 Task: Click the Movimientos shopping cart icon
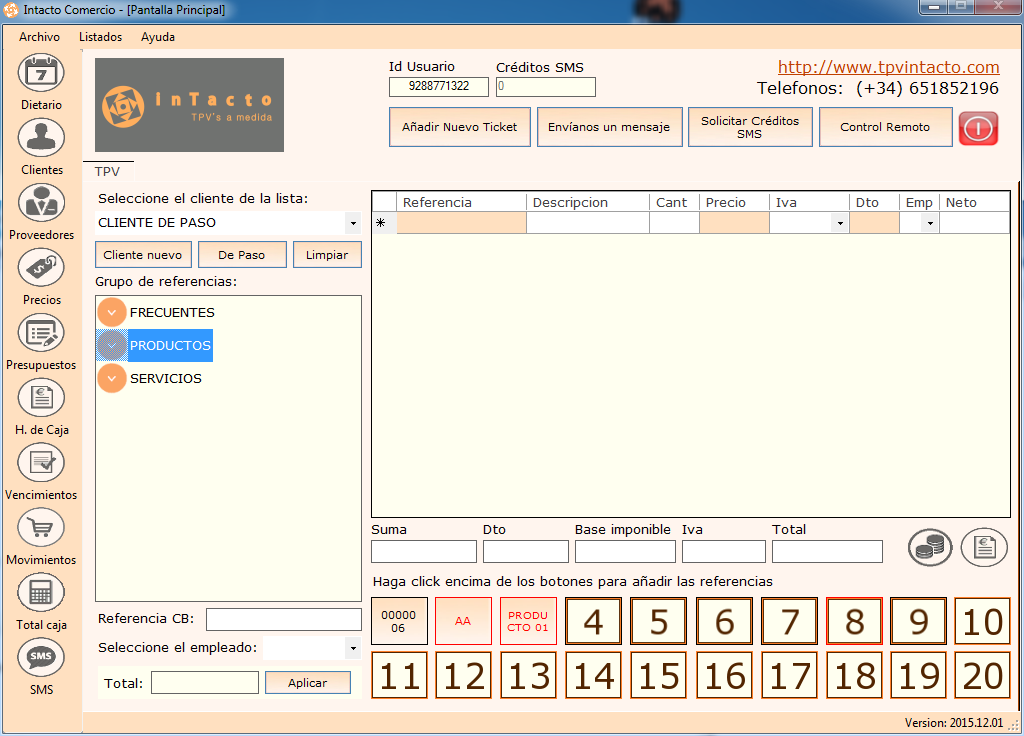click(41, 528)
